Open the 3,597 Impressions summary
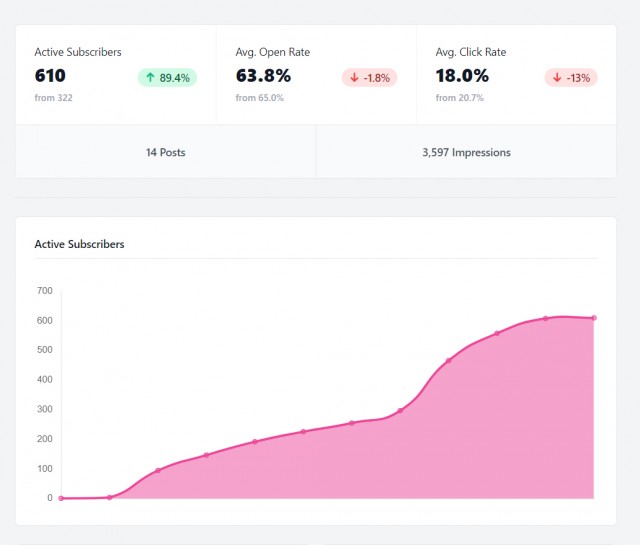Screen dimensions: 640x545 point(466,152)
